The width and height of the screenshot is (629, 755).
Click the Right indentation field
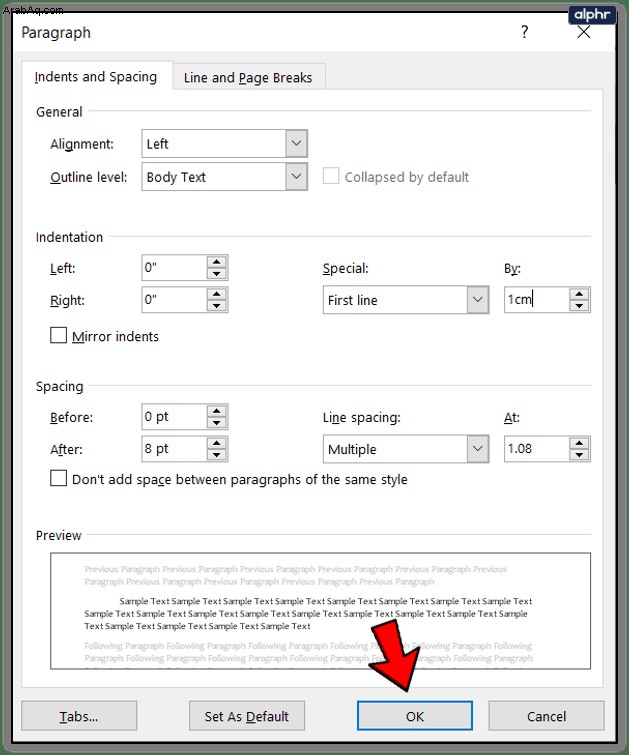pyautogui.click(x=174, y=299)
